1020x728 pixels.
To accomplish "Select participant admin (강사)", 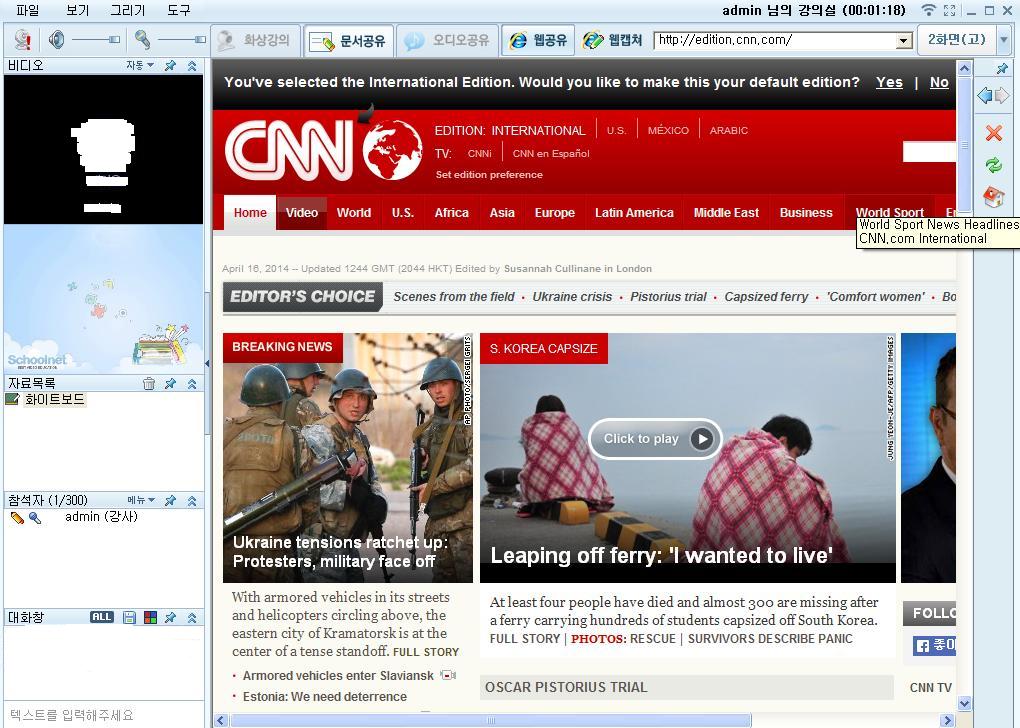I will coord(101,517).
